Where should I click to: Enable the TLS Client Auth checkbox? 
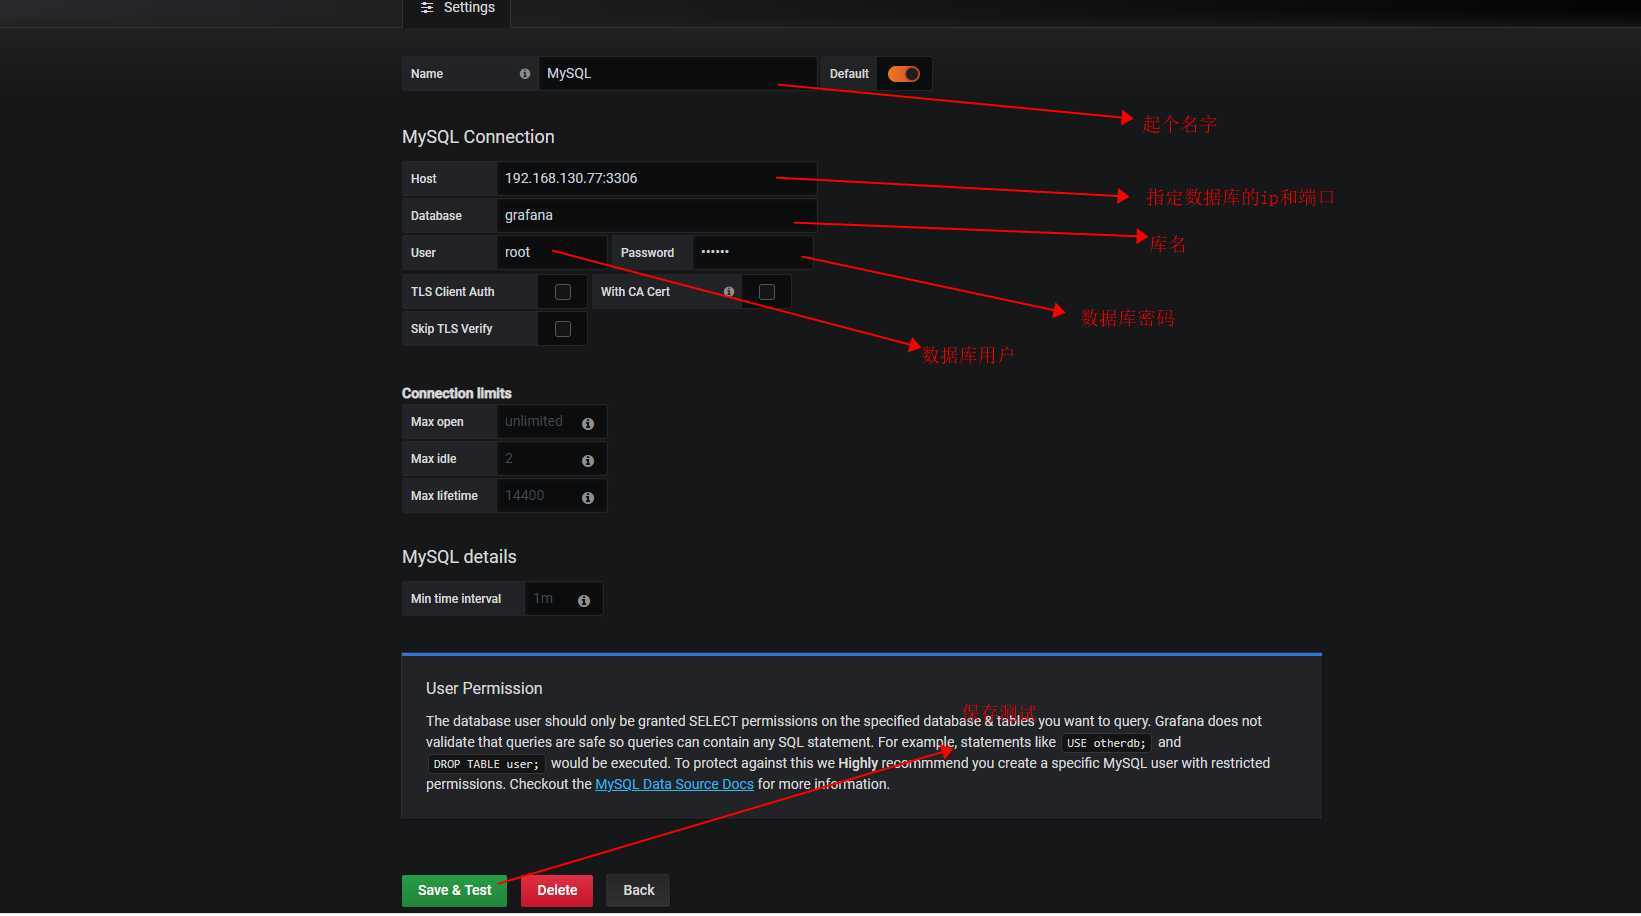tap(563, 292)
